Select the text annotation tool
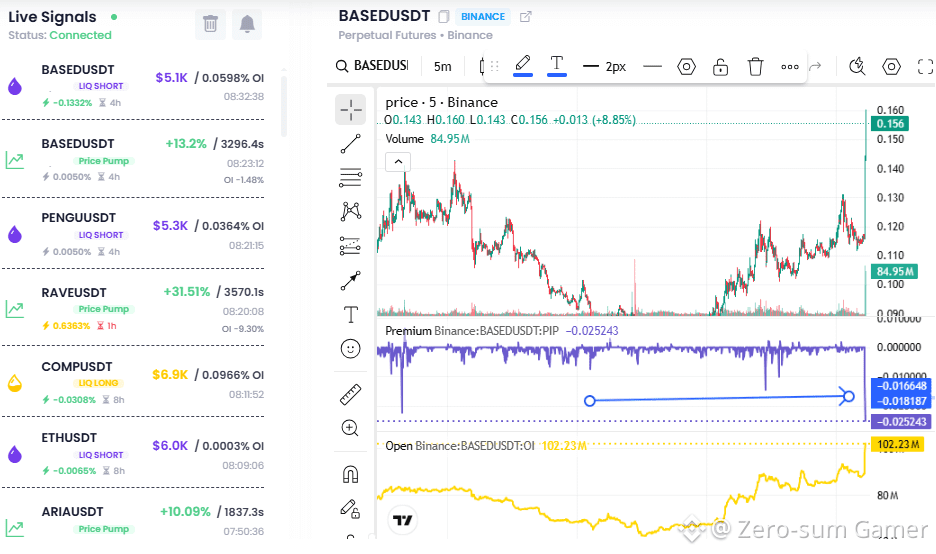Screen dimensions: 936x554 click(x=350, y=315)
